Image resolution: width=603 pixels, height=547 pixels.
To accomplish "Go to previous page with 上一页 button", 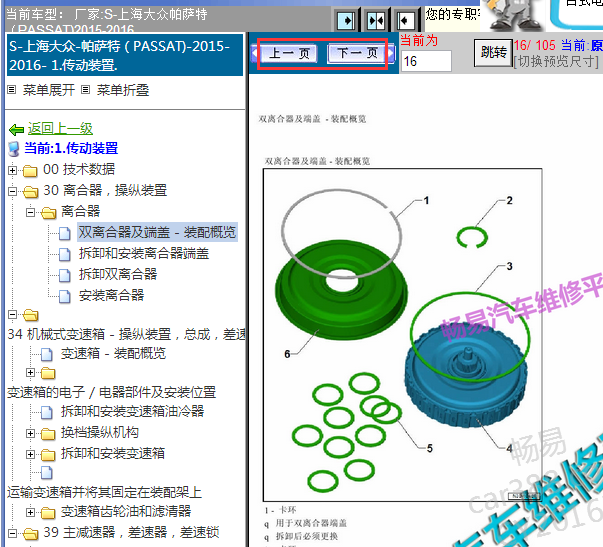I will pos(289,53).
